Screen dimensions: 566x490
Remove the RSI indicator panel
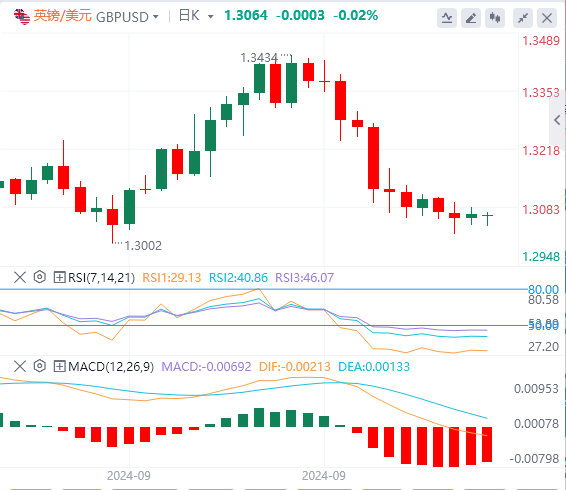click(x=20, y=277)
